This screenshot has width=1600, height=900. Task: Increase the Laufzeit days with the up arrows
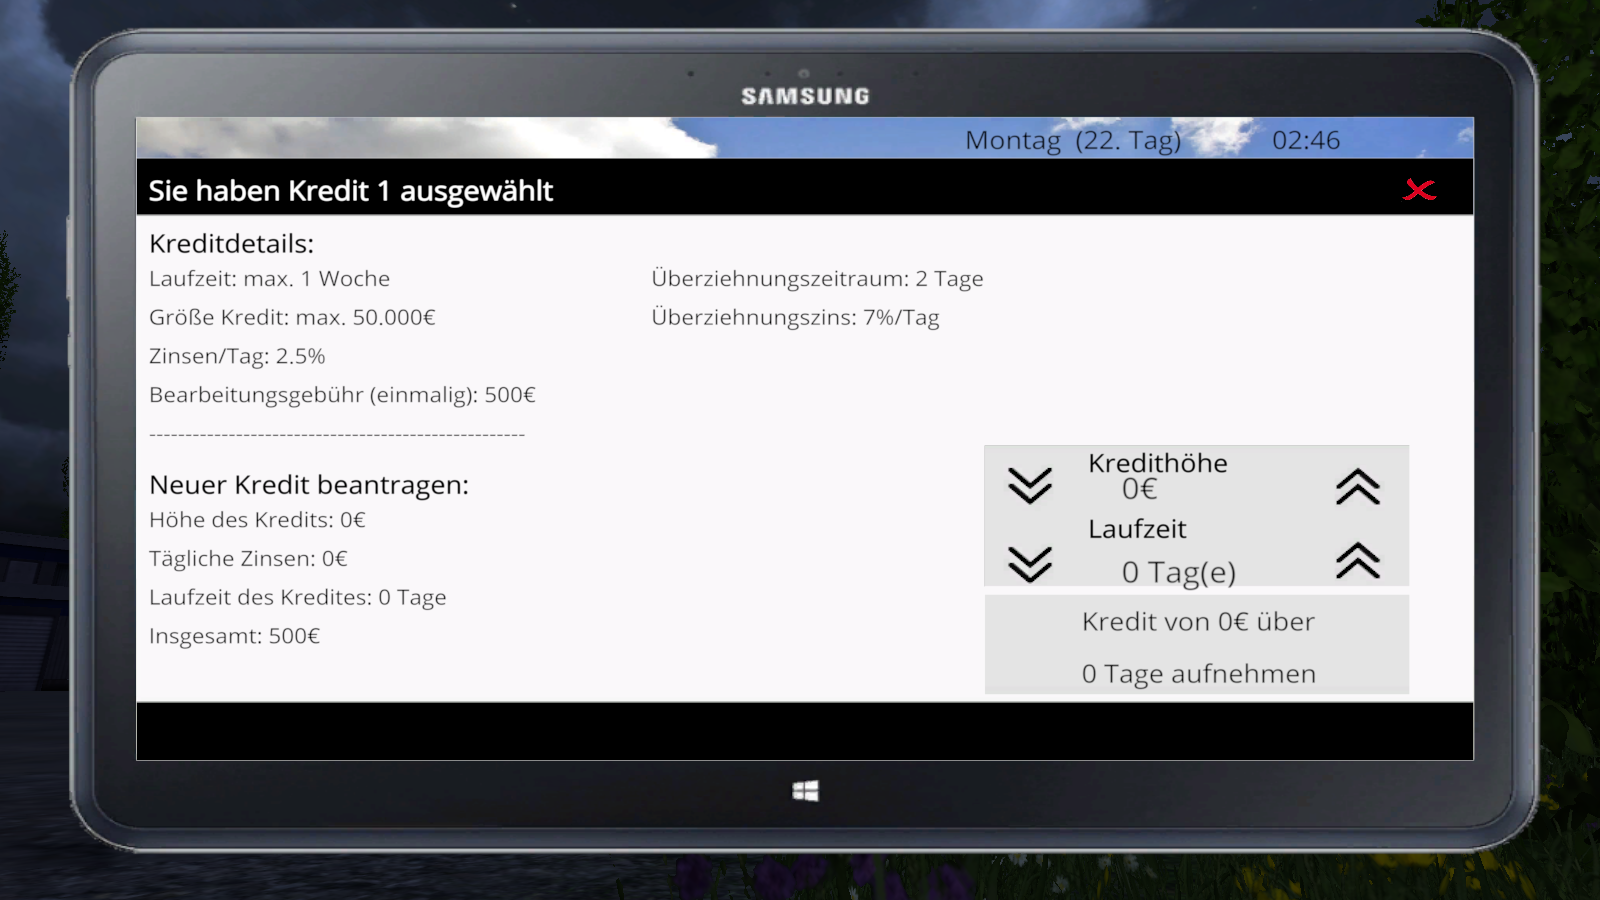1357,561
